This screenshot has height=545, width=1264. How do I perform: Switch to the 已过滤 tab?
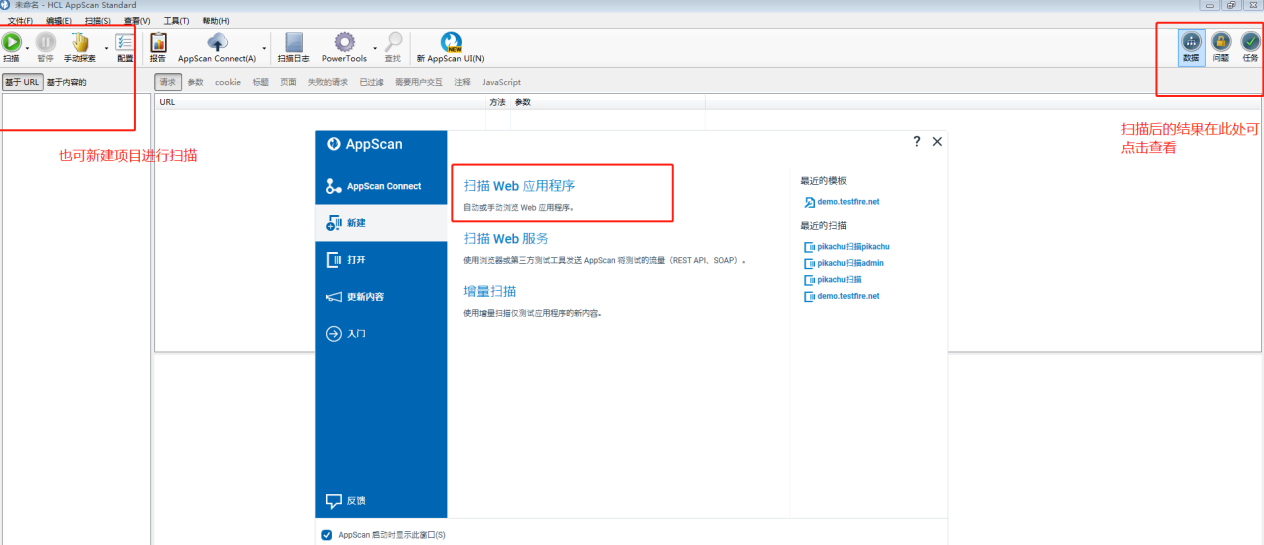click(372, 82)
